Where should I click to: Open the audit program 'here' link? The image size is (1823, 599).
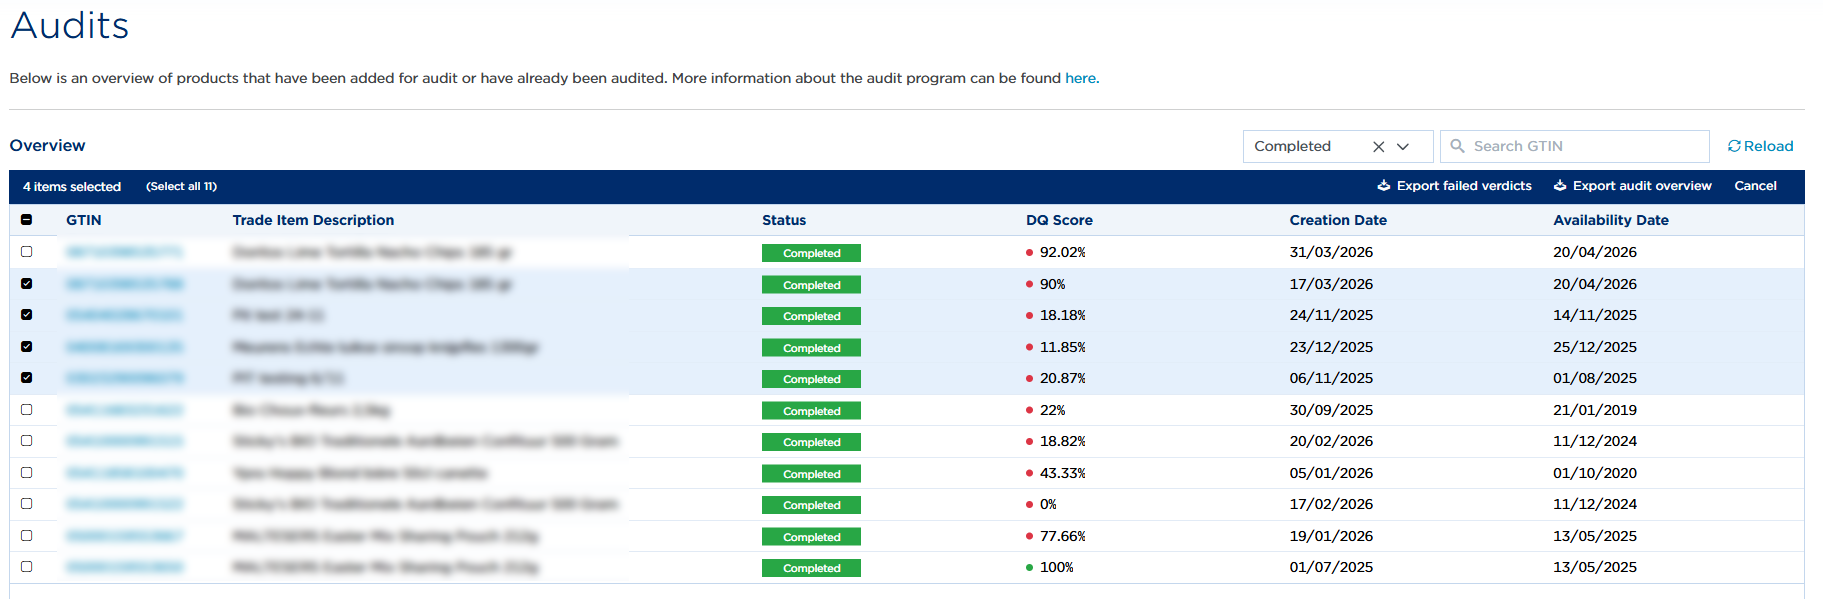(1080, 78)
